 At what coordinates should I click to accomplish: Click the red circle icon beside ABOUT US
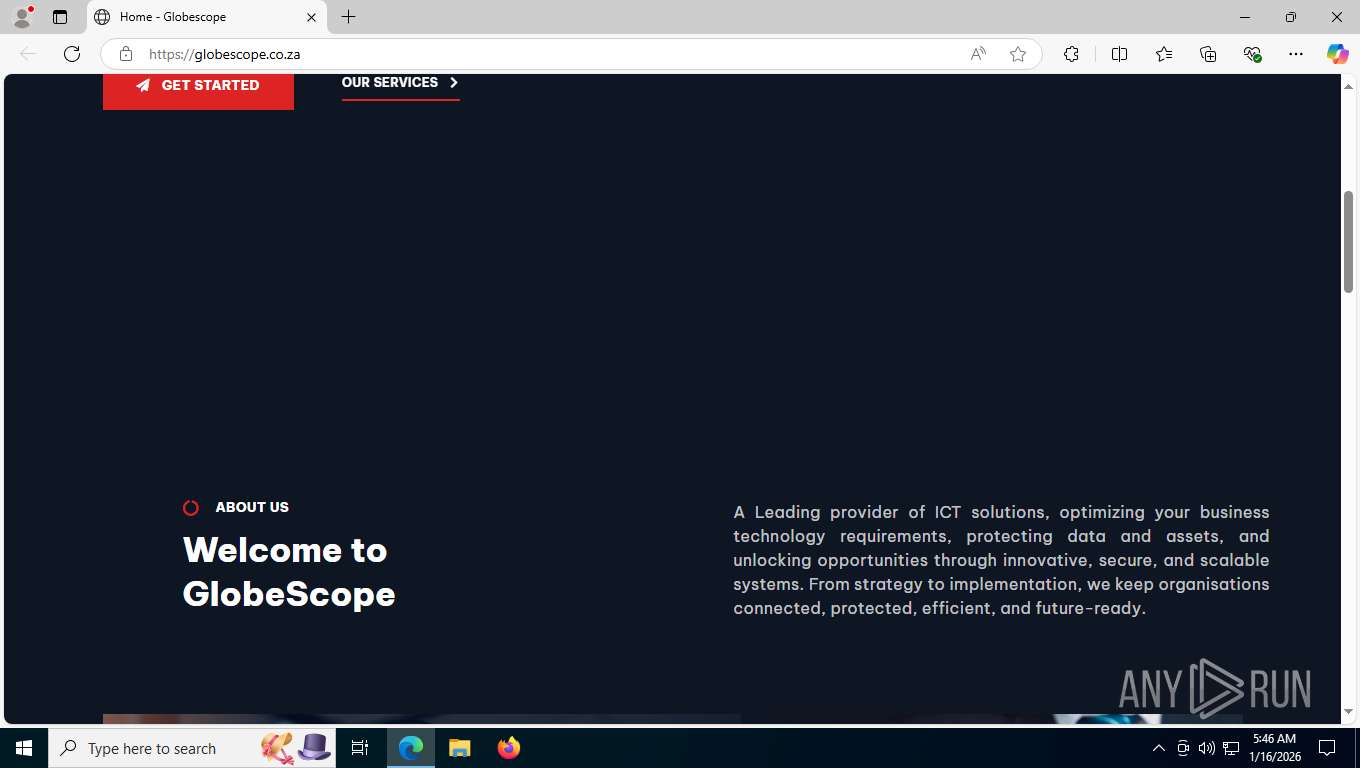(x=191, y=508)
